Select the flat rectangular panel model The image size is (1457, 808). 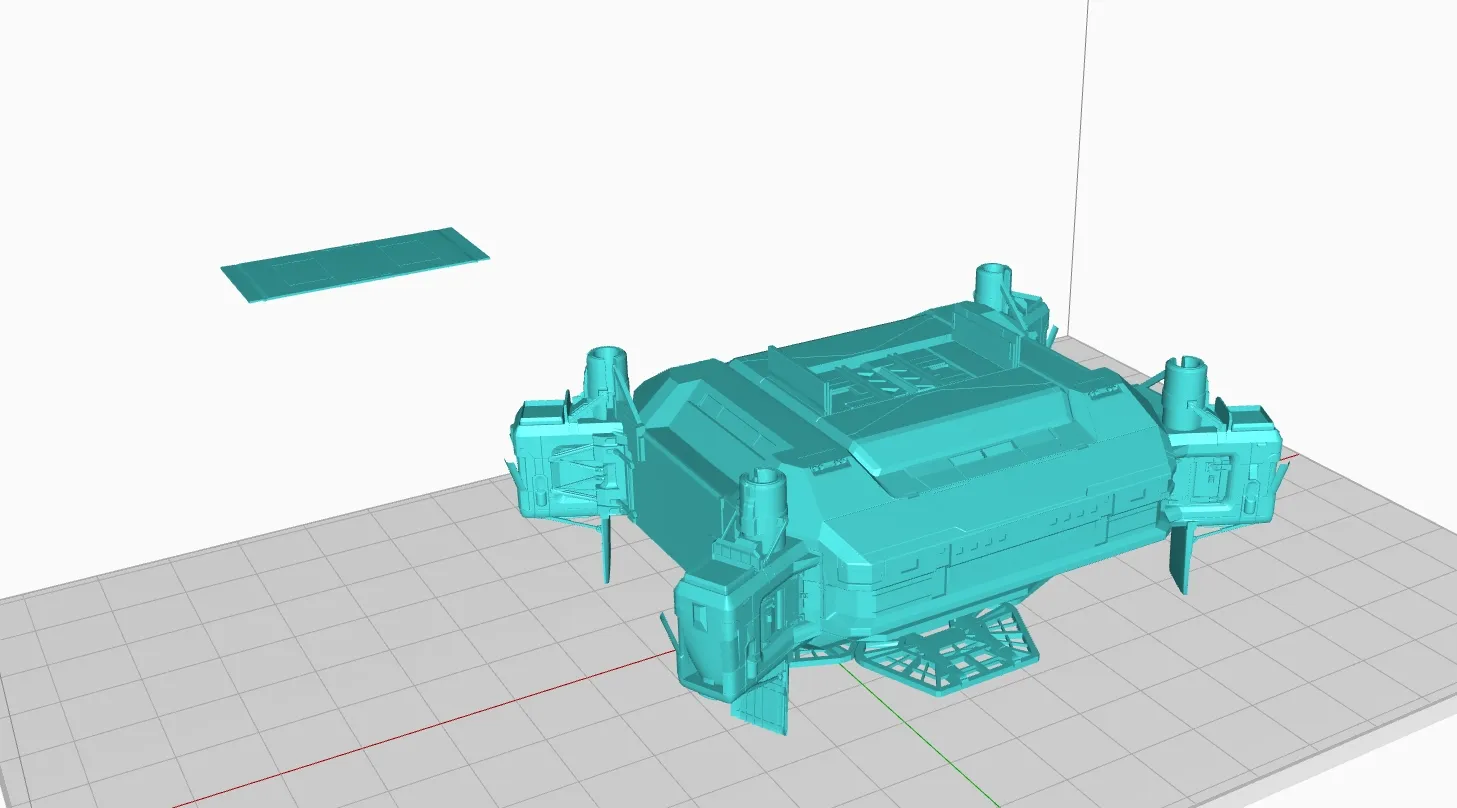[x=355, y=263]
